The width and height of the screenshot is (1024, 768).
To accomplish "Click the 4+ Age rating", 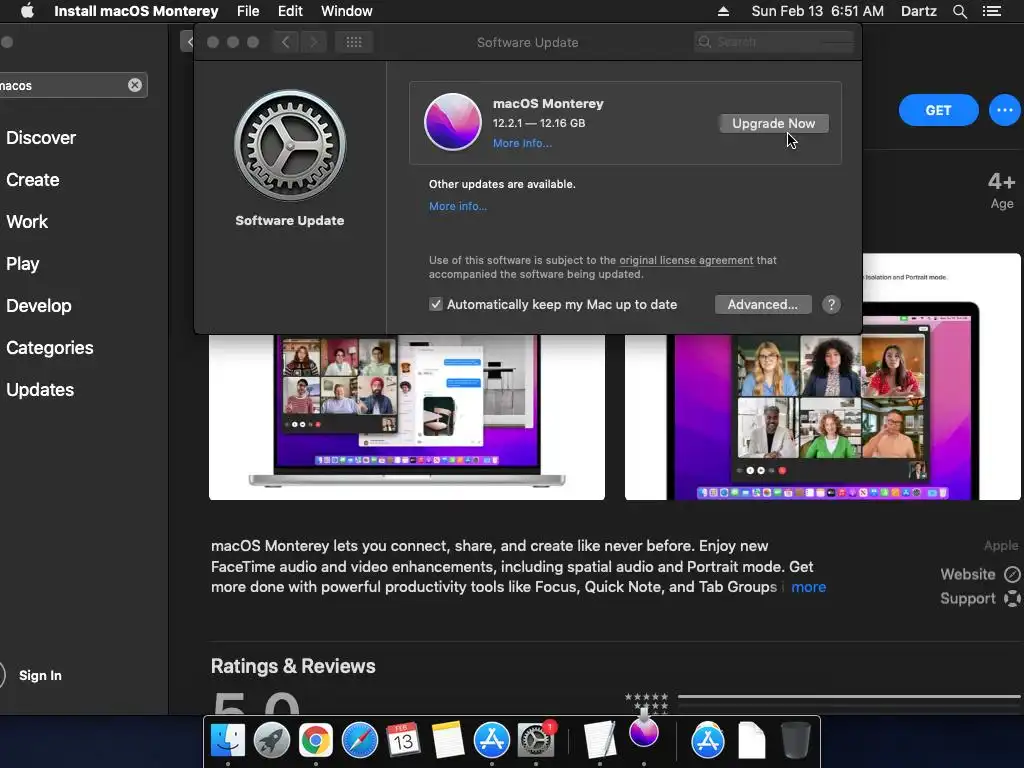I will tap(1001, 190).
